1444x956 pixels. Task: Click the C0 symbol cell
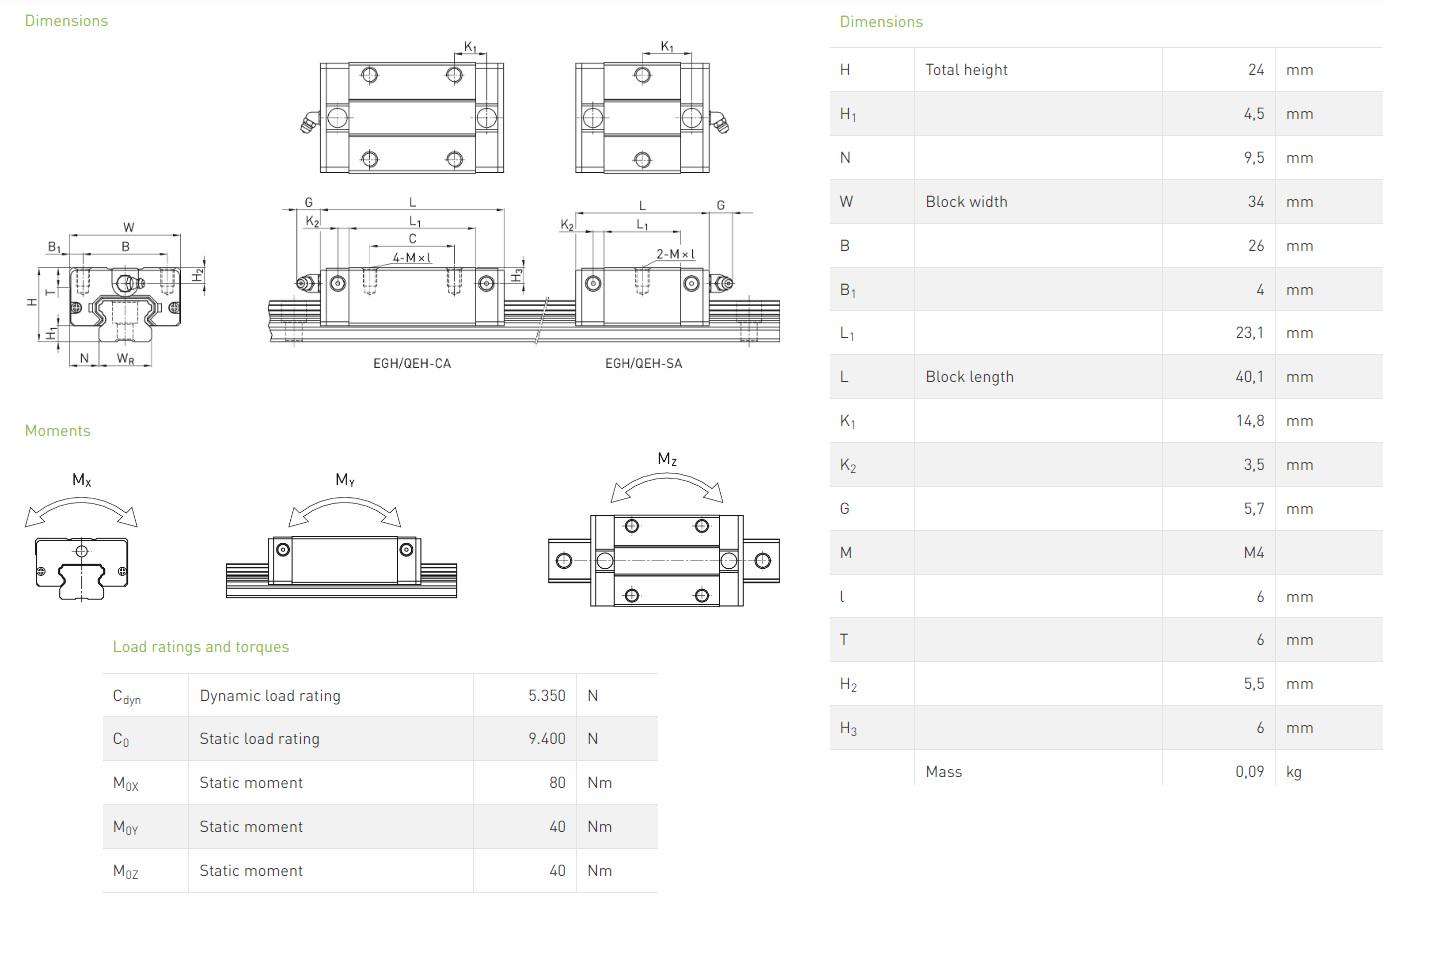click(x=145, y=739)
